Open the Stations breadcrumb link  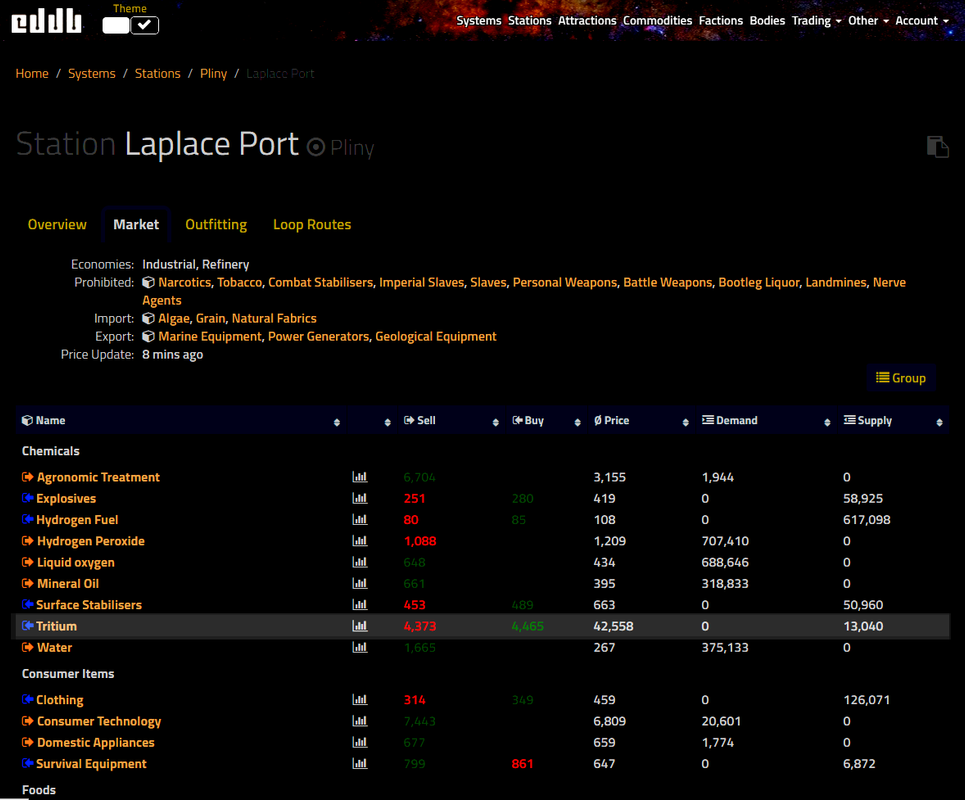pyautogui.click(x=158, y=74)
